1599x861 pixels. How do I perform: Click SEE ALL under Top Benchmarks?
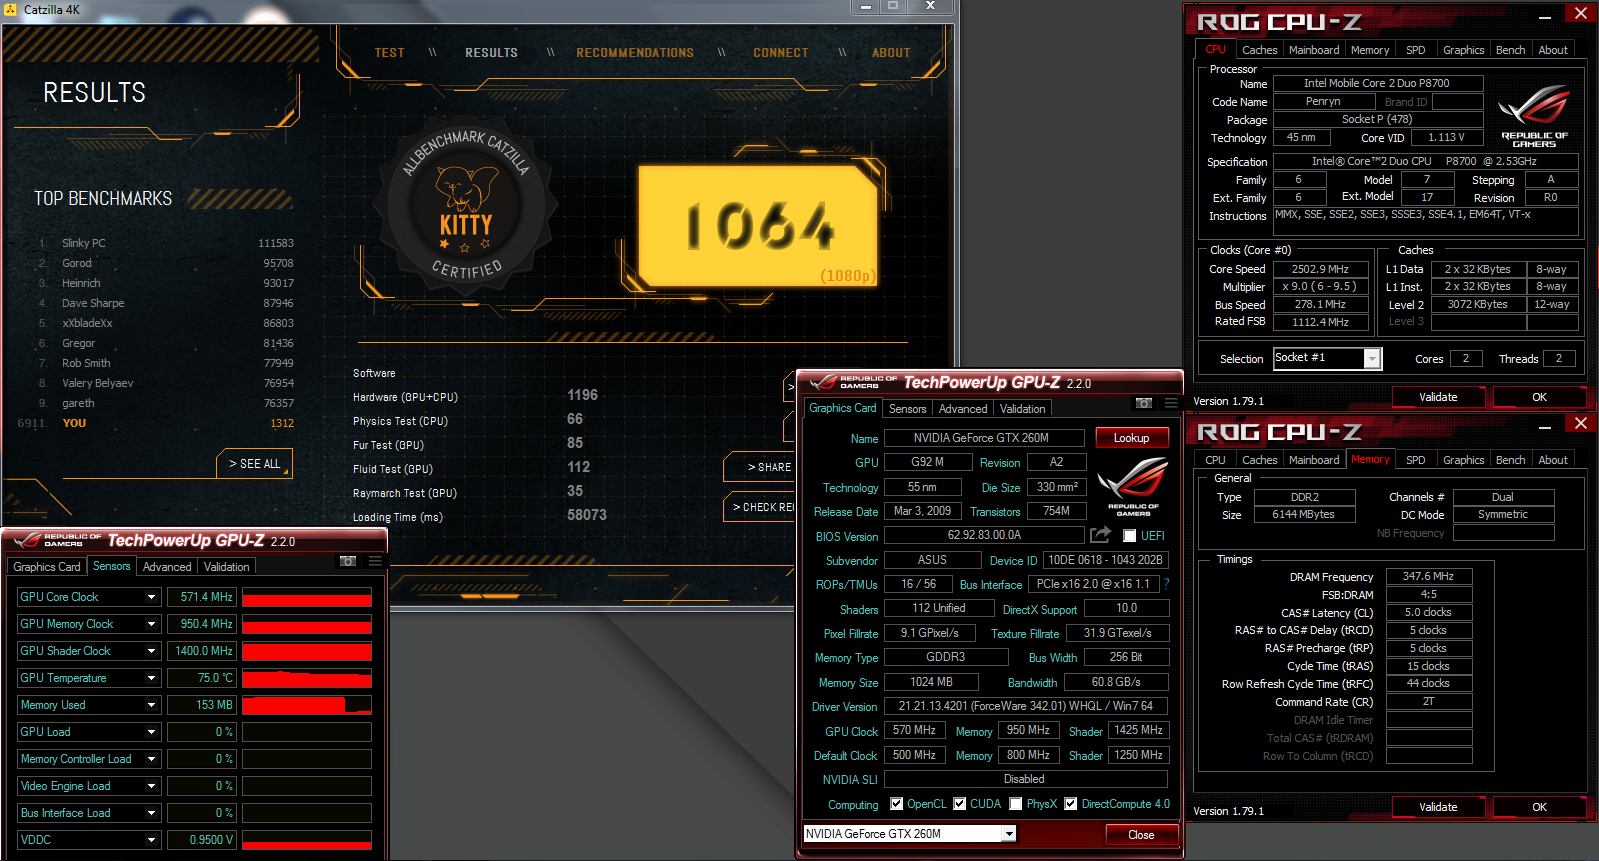pos(255,464)
